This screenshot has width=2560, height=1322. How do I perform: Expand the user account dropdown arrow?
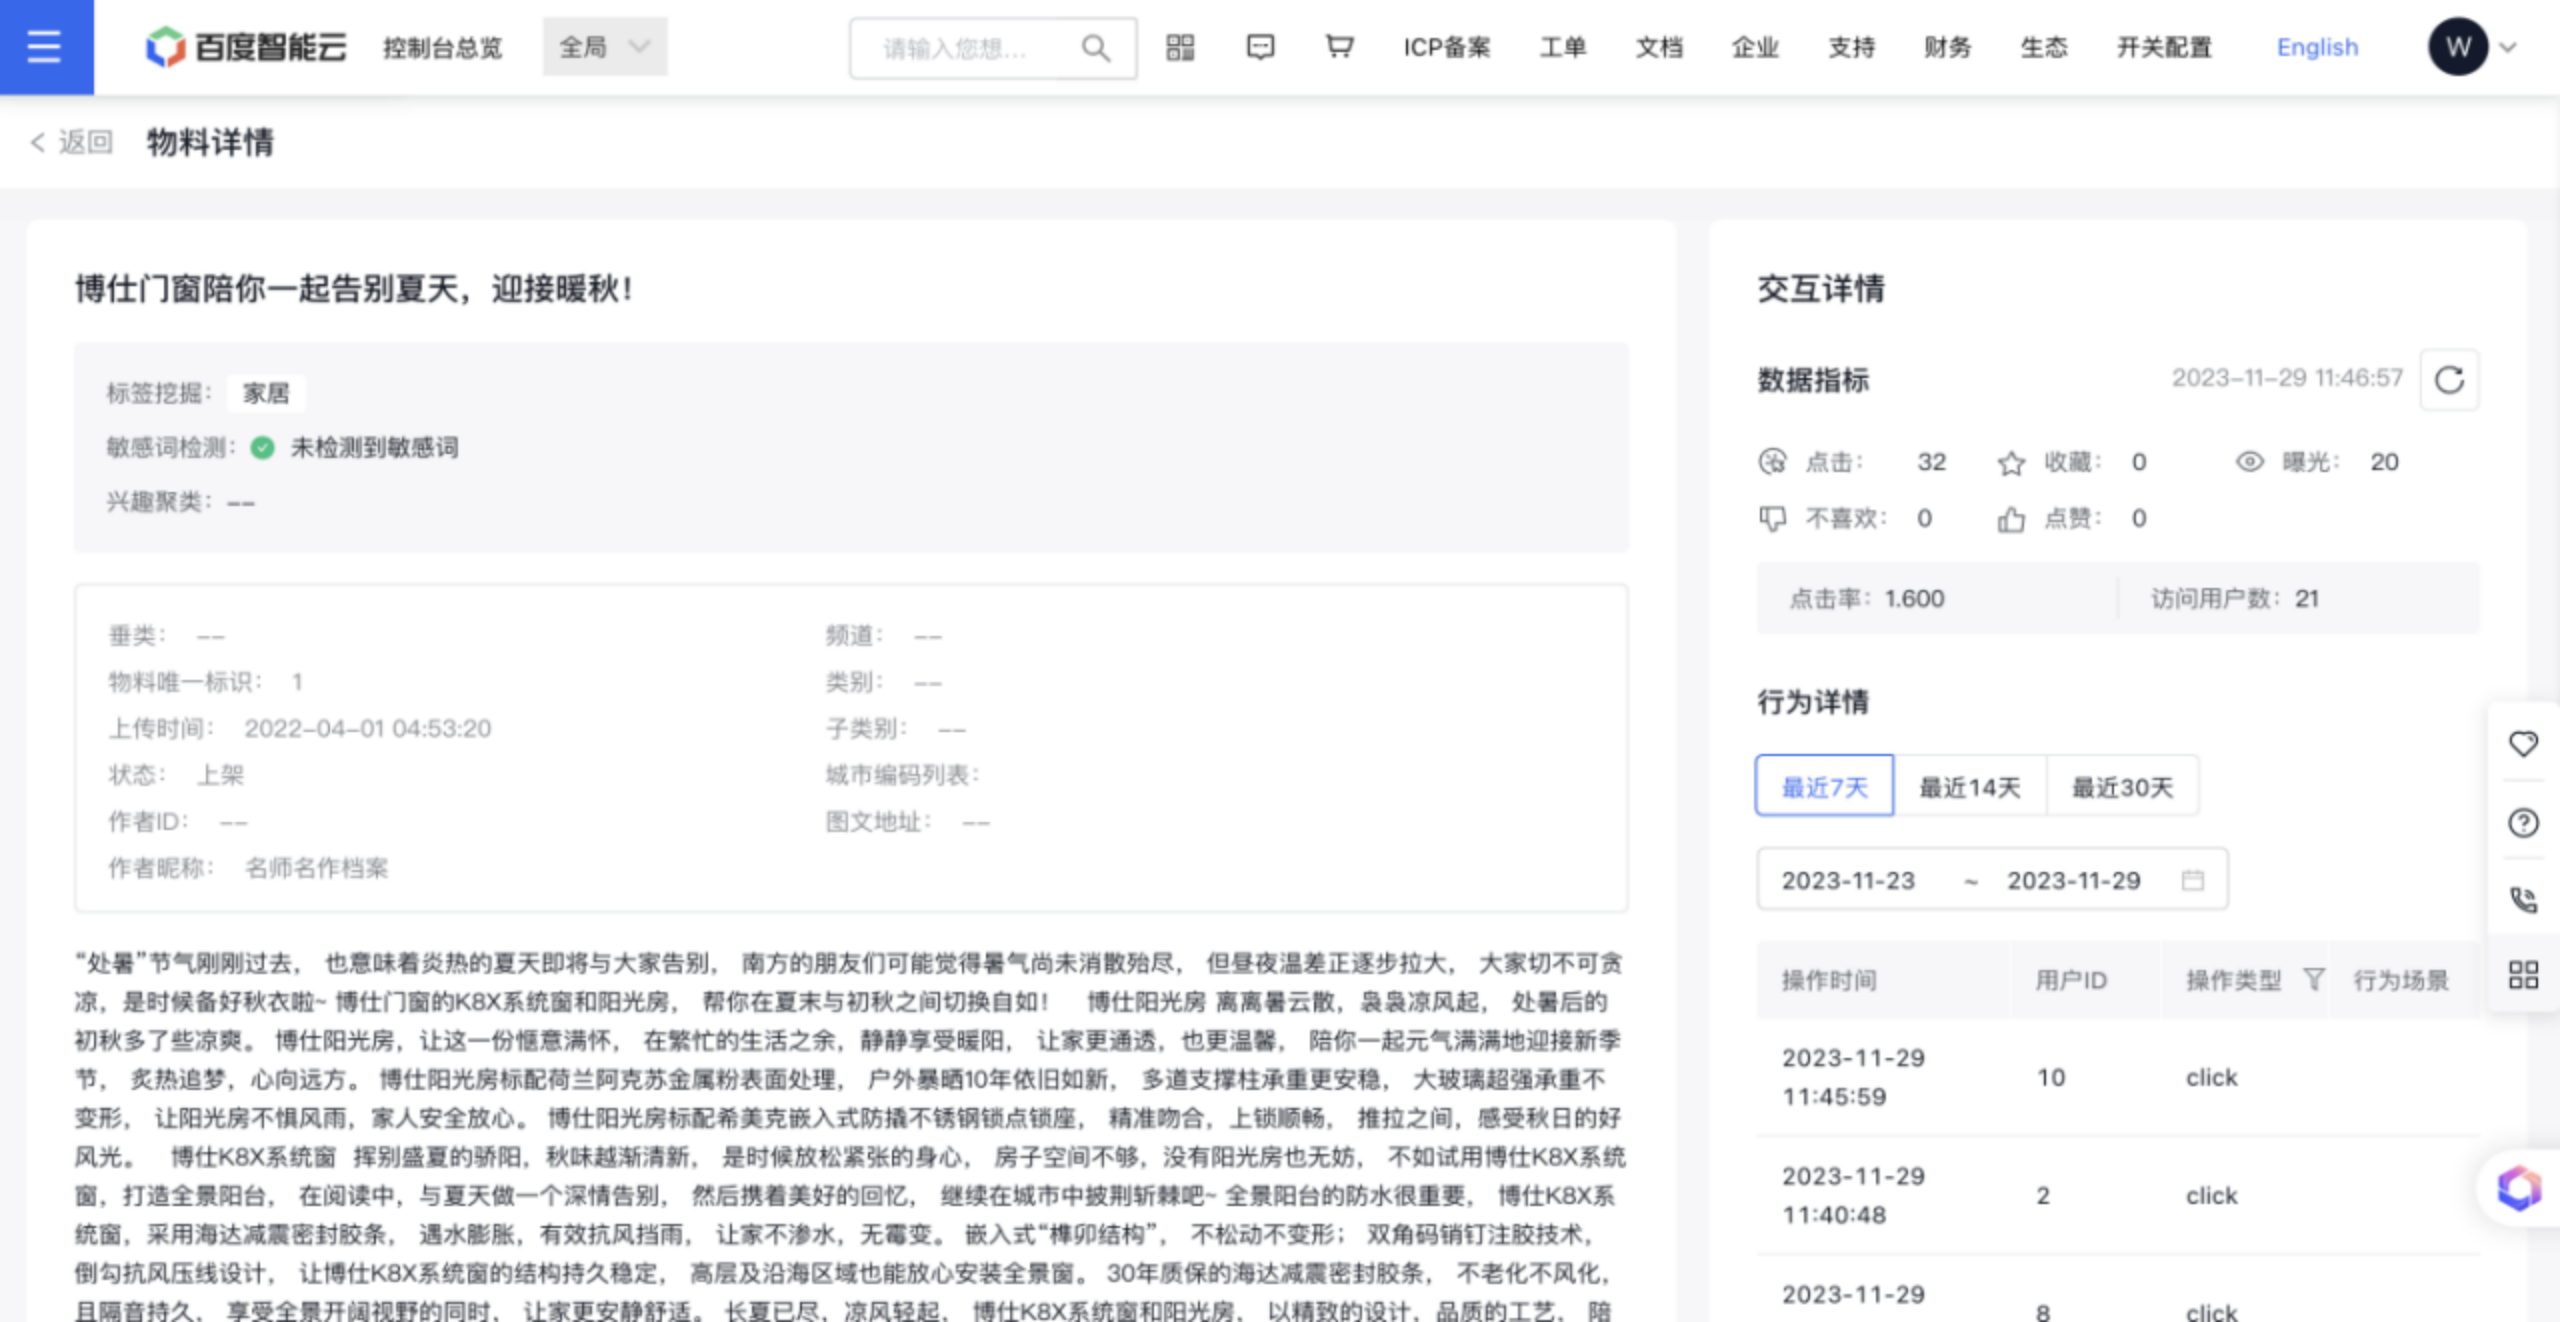click(2508, 47)
